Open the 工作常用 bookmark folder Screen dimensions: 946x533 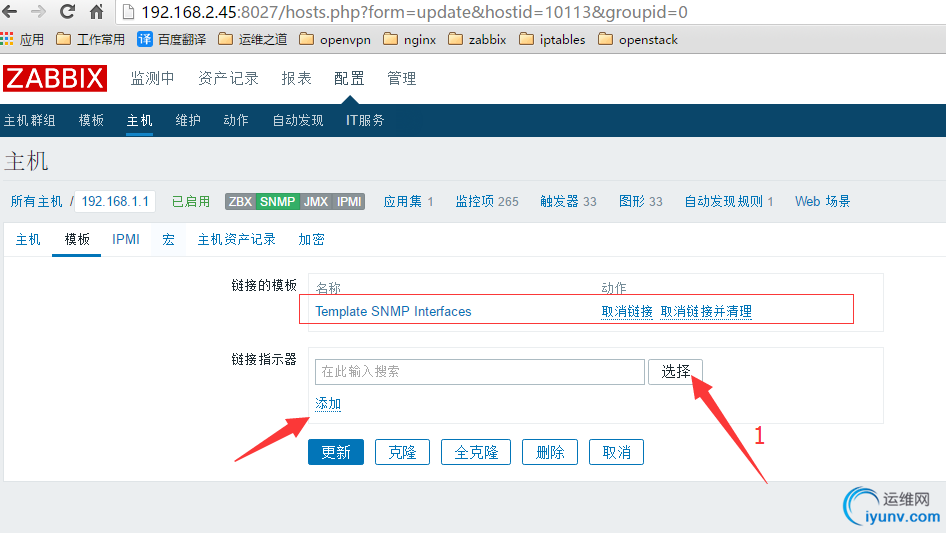[x=90, y=40]
